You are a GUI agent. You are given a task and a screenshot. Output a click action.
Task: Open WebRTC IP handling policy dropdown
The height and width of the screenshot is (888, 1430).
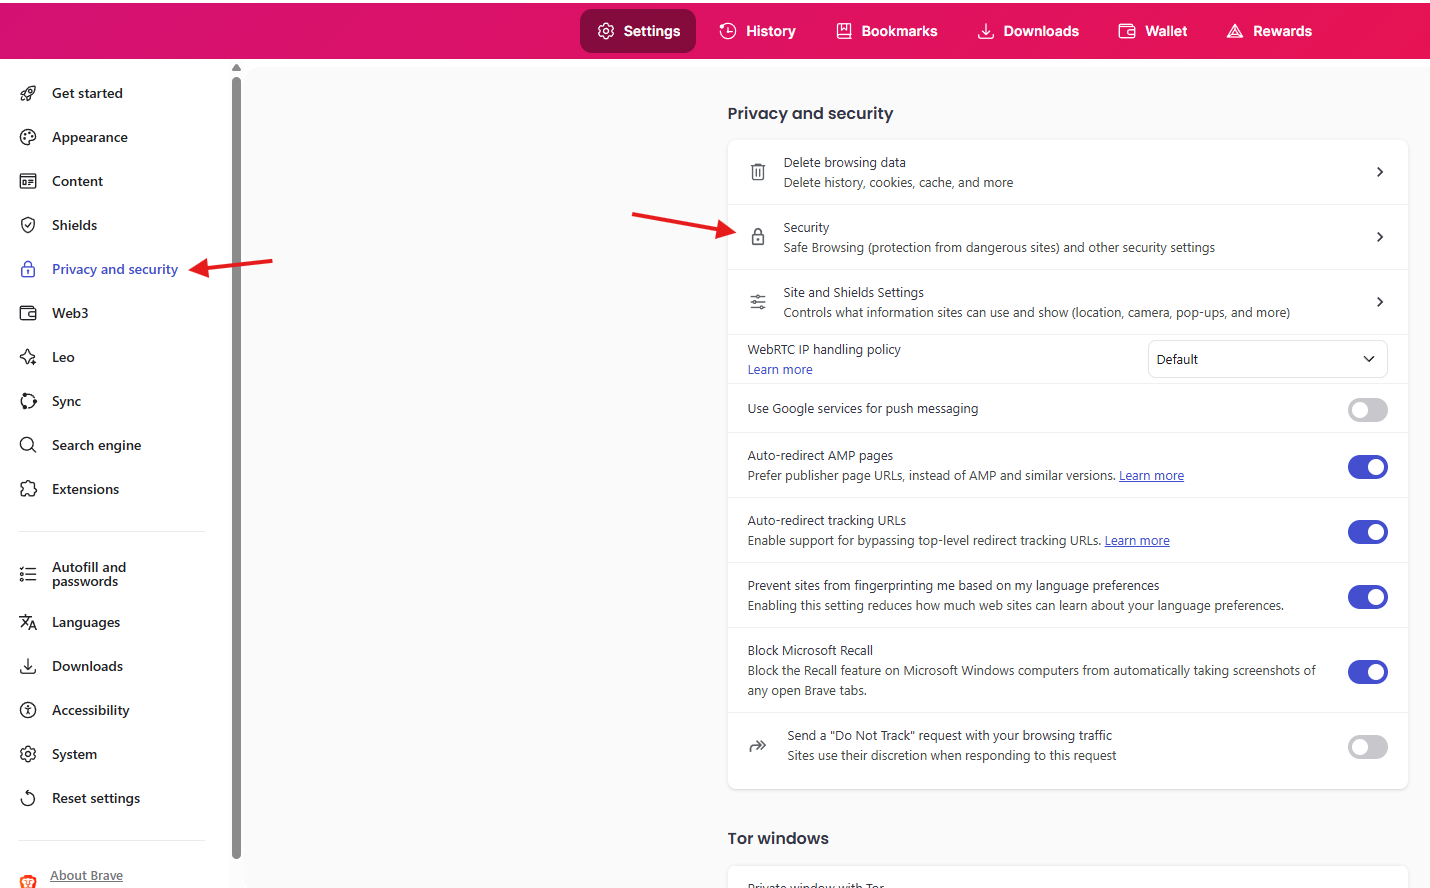(x=1267, y=359)
